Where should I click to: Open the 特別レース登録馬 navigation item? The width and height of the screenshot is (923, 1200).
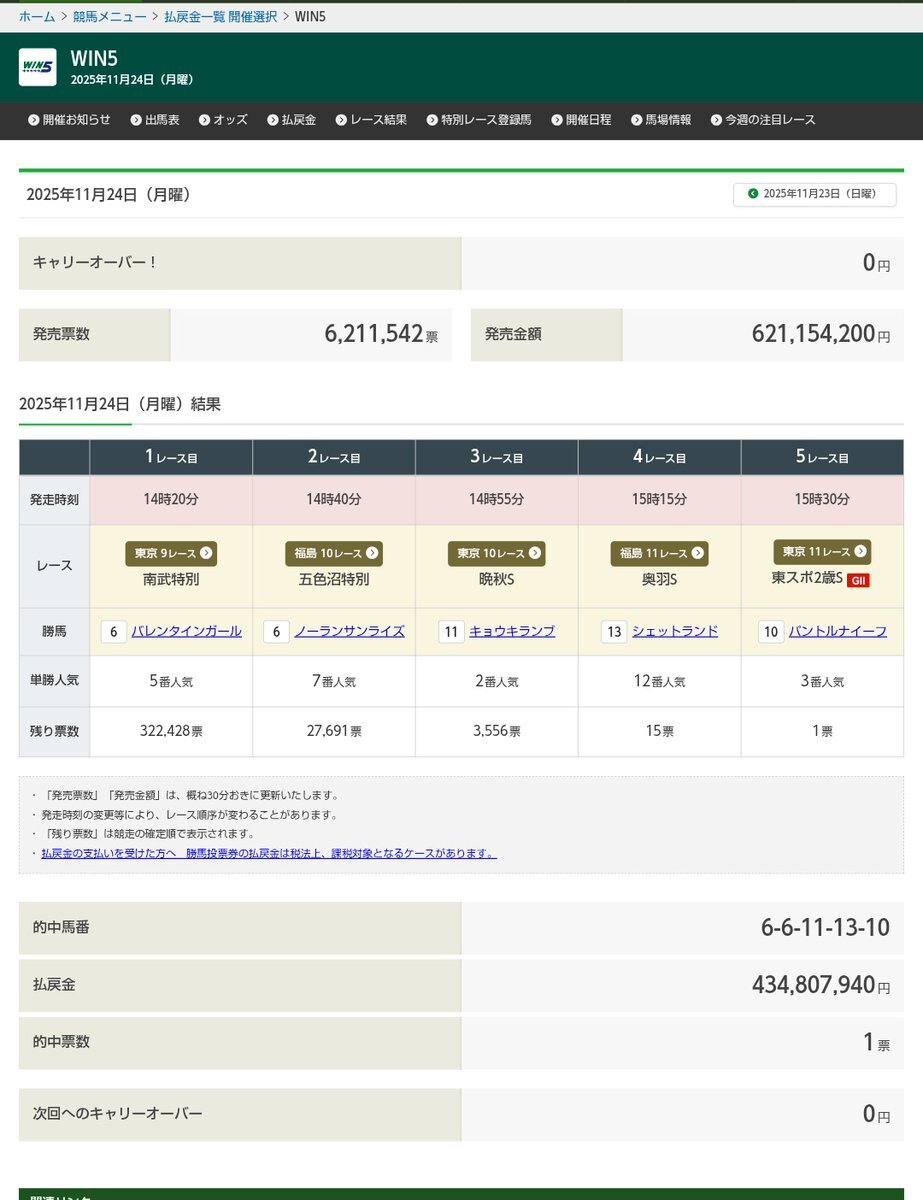coord(482,118)
